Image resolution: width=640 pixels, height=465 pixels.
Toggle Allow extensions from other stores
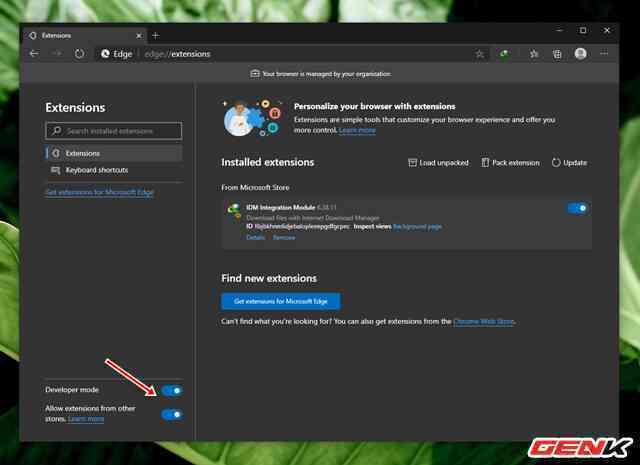click(x=172, y=414)
